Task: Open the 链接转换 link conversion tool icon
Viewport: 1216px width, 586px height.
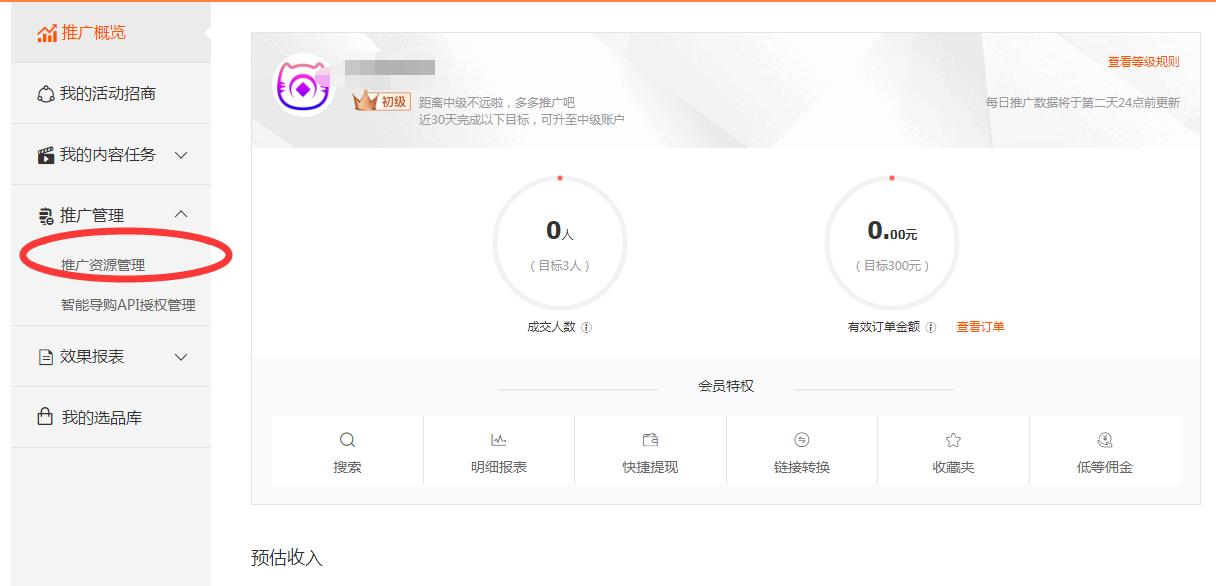Action: pos(802,438)
